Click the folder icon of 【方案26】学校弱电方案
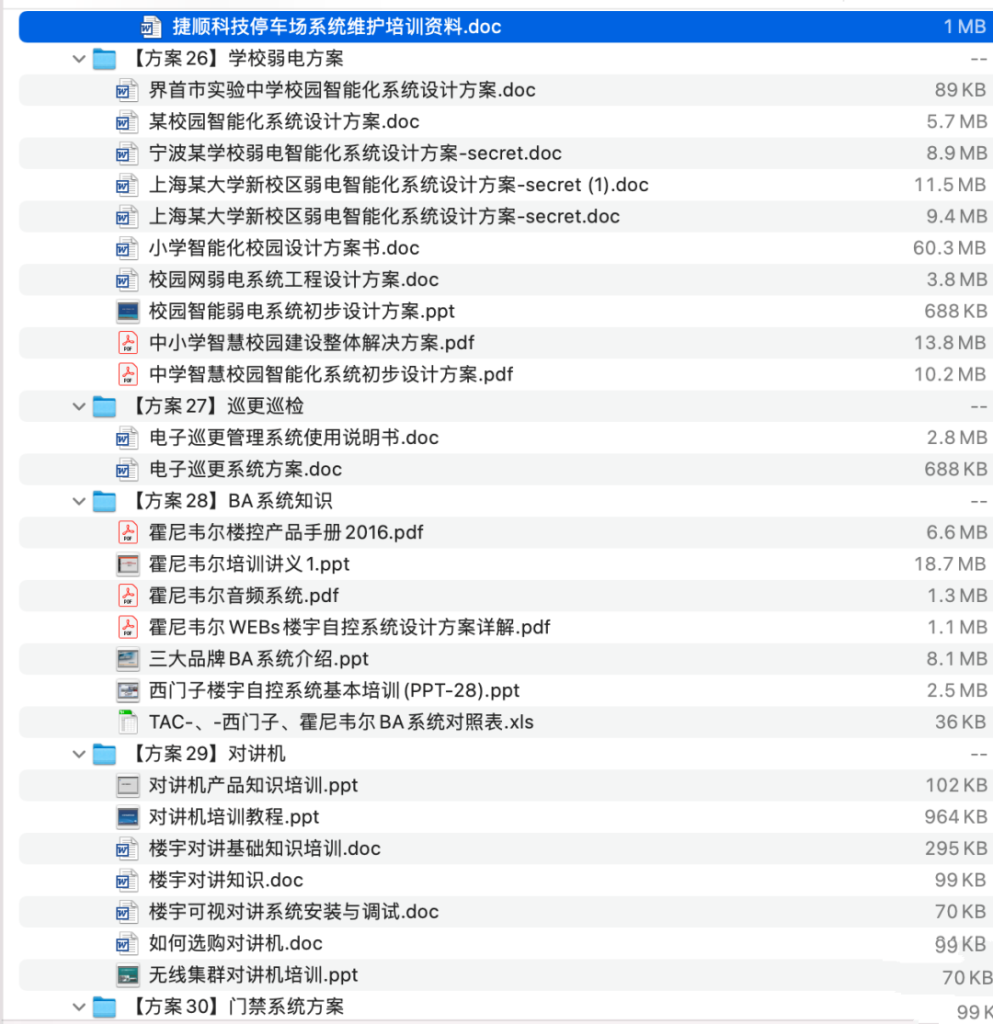Screen dimensions: 993x1024 point(104,59)
